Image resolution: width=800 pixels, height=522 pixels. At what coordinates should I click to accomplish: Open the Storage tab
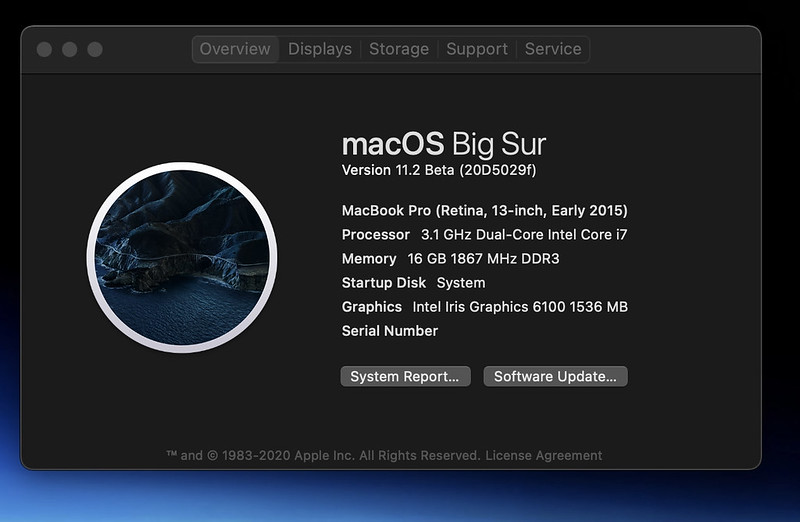tap(399, 49)
